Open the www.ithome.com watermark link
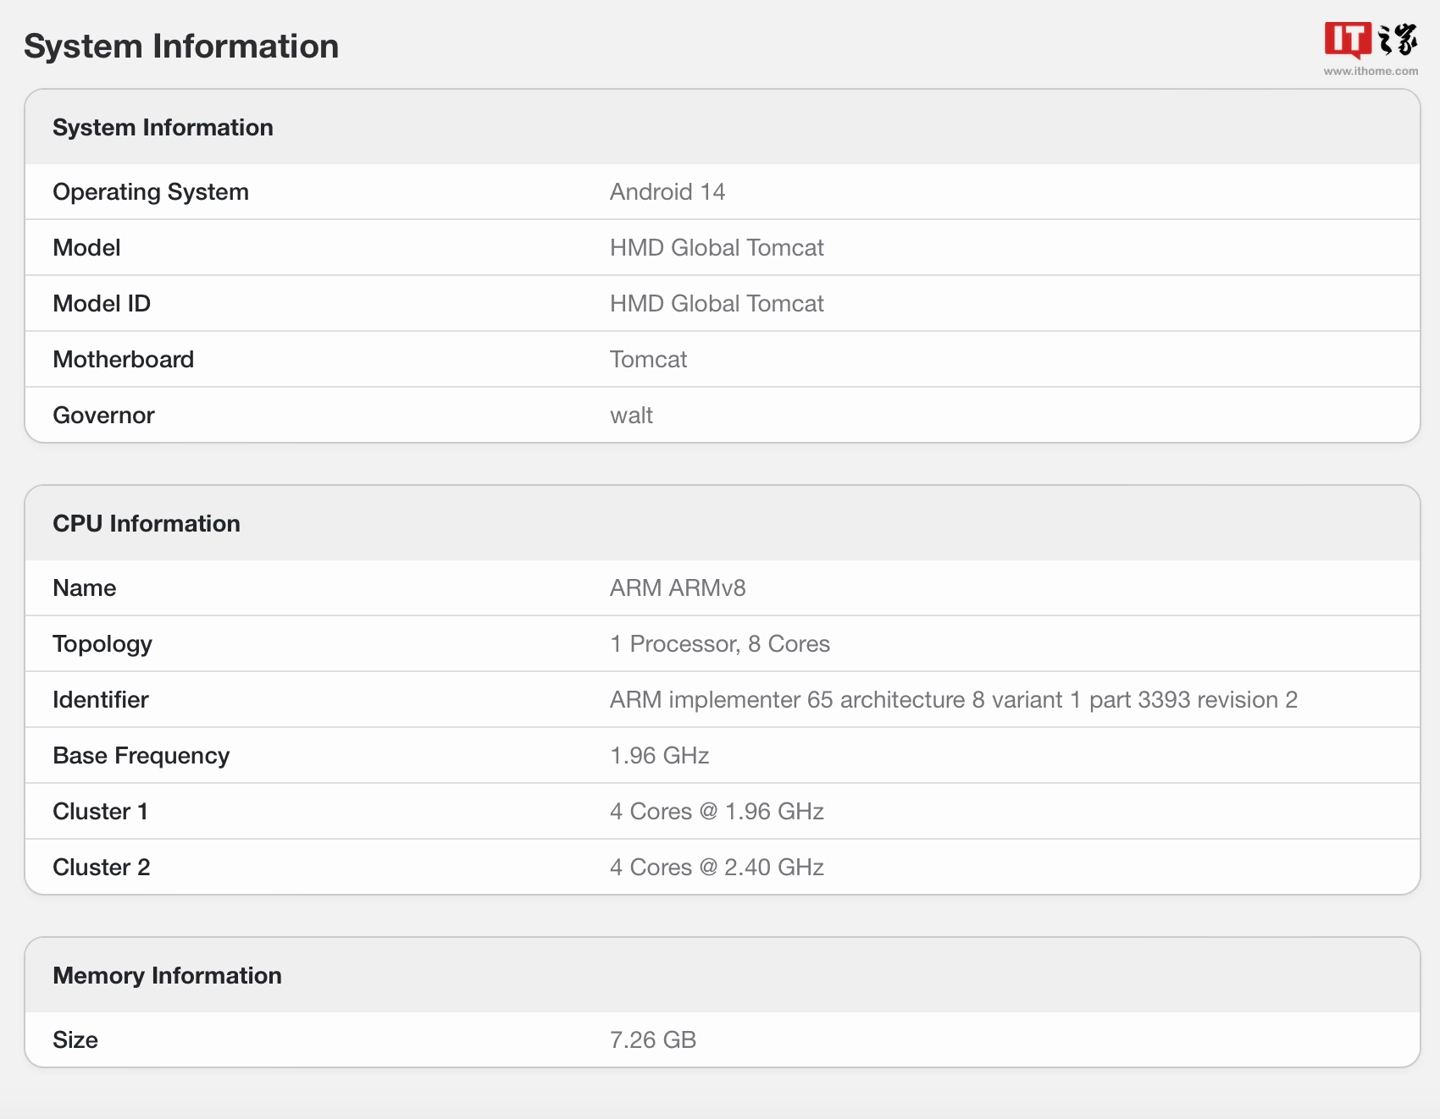1440x1119 pixels. pyautogui.click(x=1370, y=71)
